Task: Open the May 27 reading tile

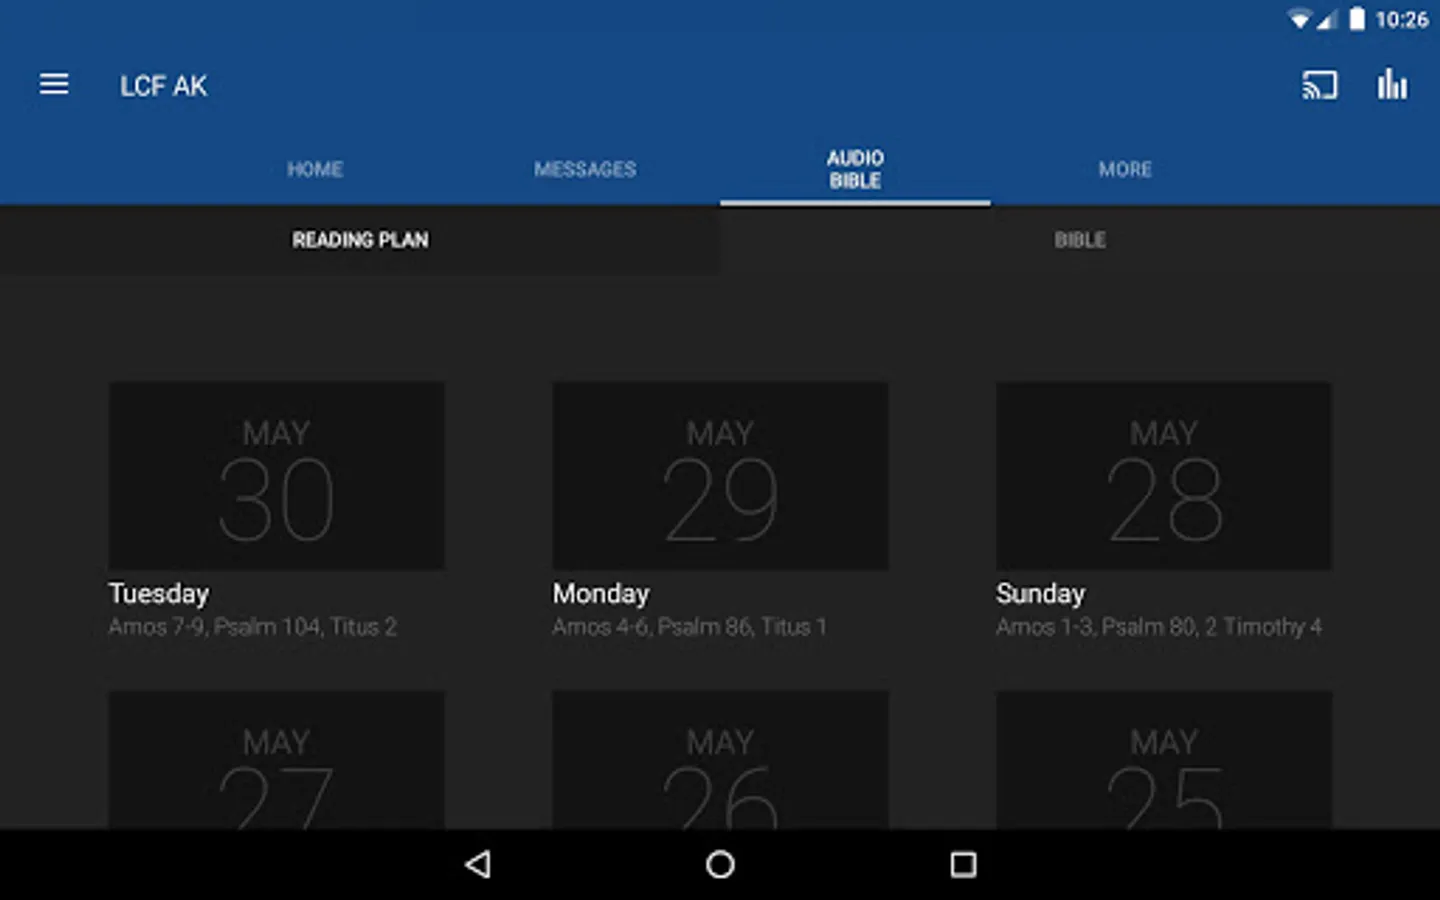Action: [277, 760]
